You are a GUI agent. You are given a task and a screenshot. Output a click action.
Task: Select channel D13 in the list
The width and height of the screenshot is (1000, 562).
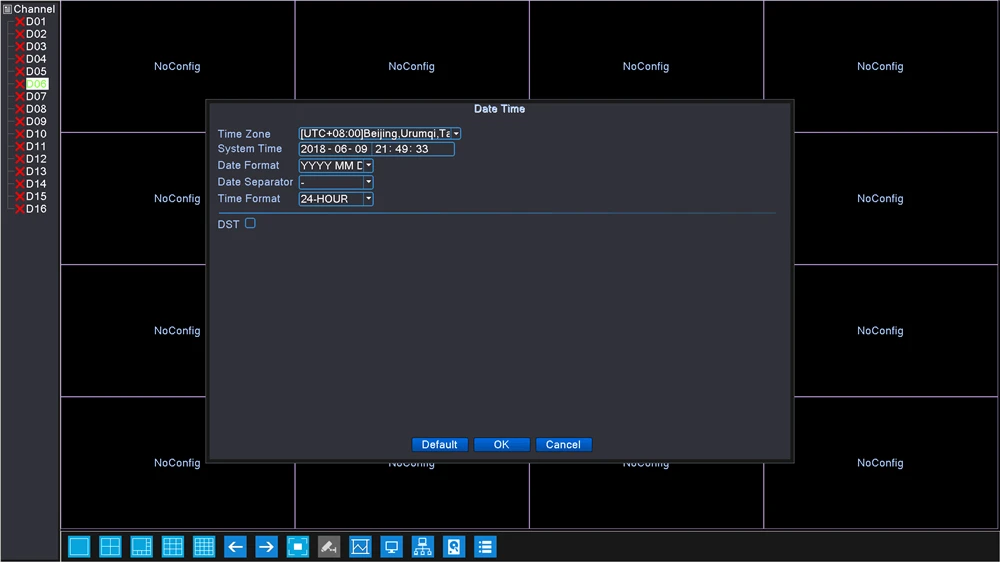coord(36,172)
